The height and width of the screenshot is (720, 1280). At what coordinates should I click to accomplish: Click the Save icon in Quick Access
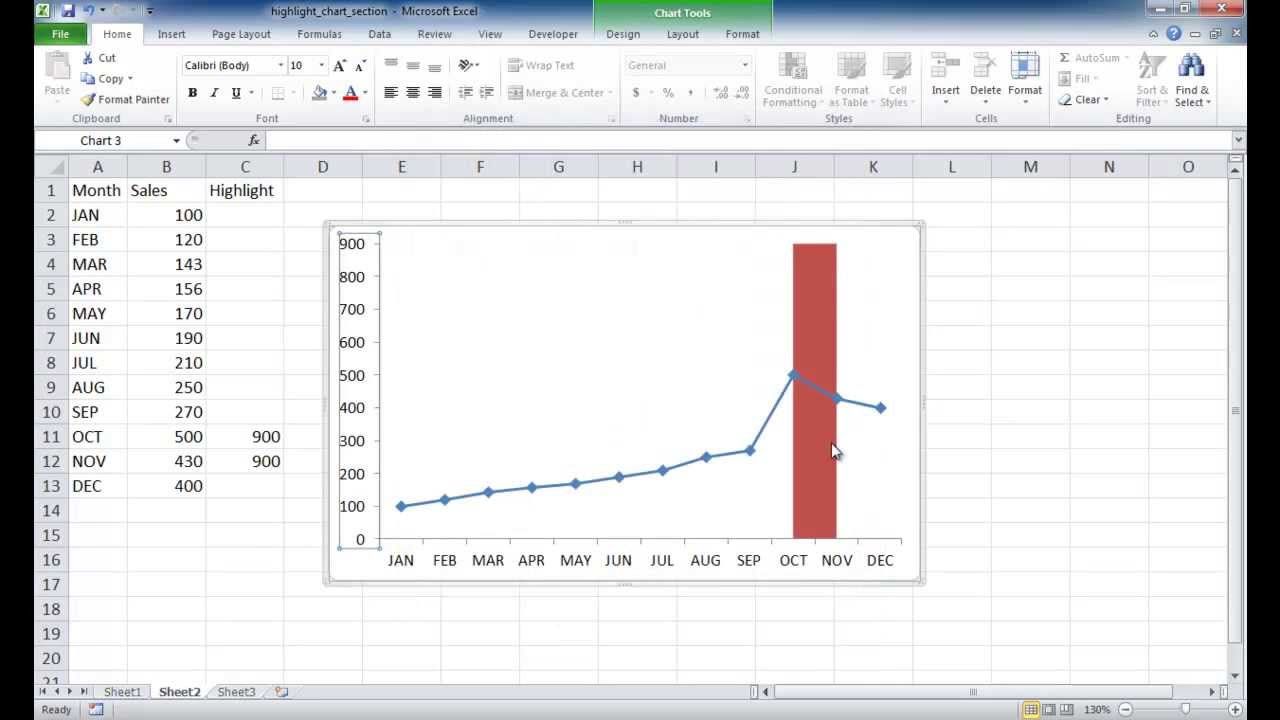click(x=68, y=11)
